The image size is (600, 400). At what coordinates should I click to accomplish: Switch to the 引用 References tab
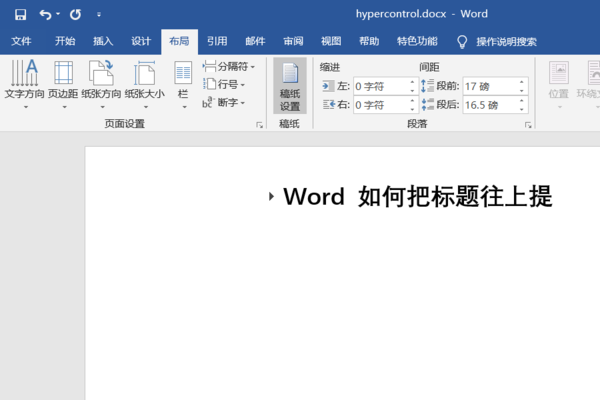[x=217, y=42]
